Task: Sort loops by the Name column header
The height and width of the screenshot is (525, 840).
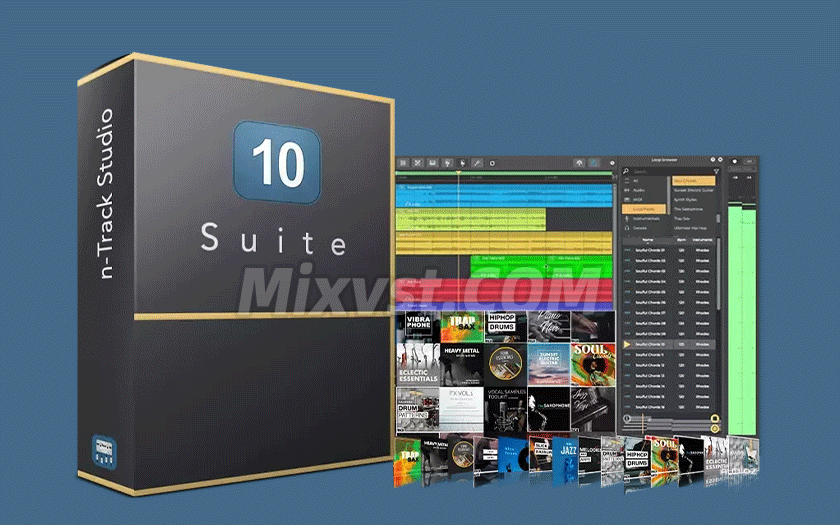Action: pos(647,240)
